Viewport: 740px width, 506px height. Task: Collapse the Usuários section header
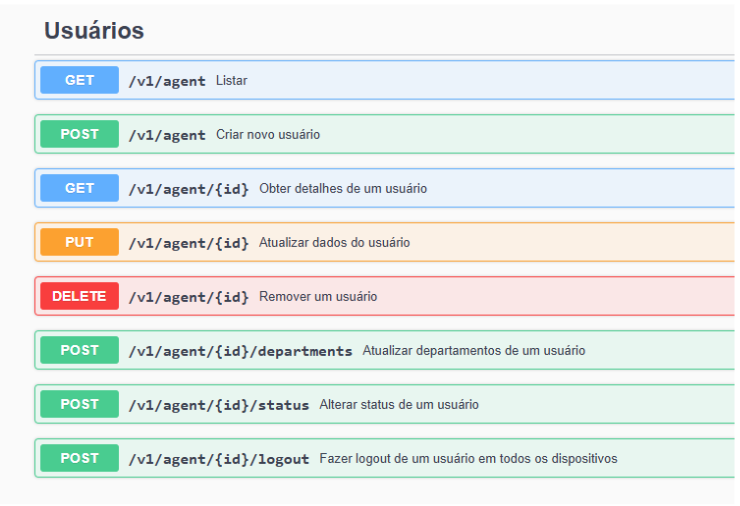click(94, 31)
